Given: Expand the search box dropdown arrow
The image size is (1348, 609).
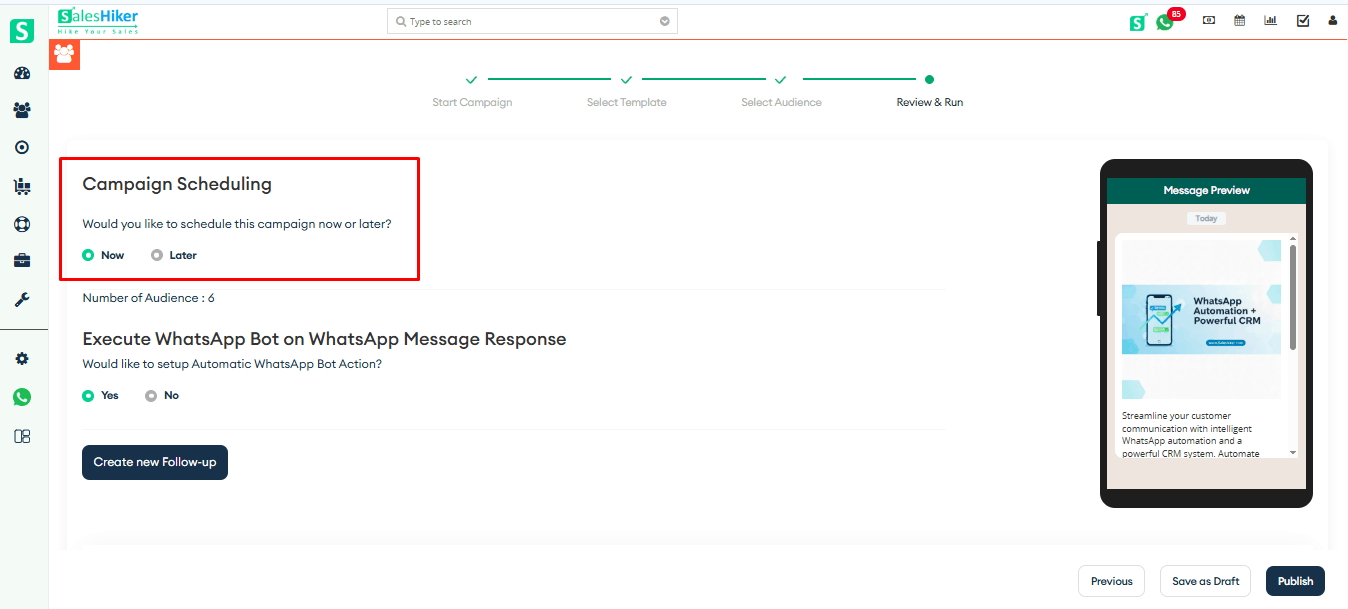Looking at the screenshot, I should click(x=665, y=21).
